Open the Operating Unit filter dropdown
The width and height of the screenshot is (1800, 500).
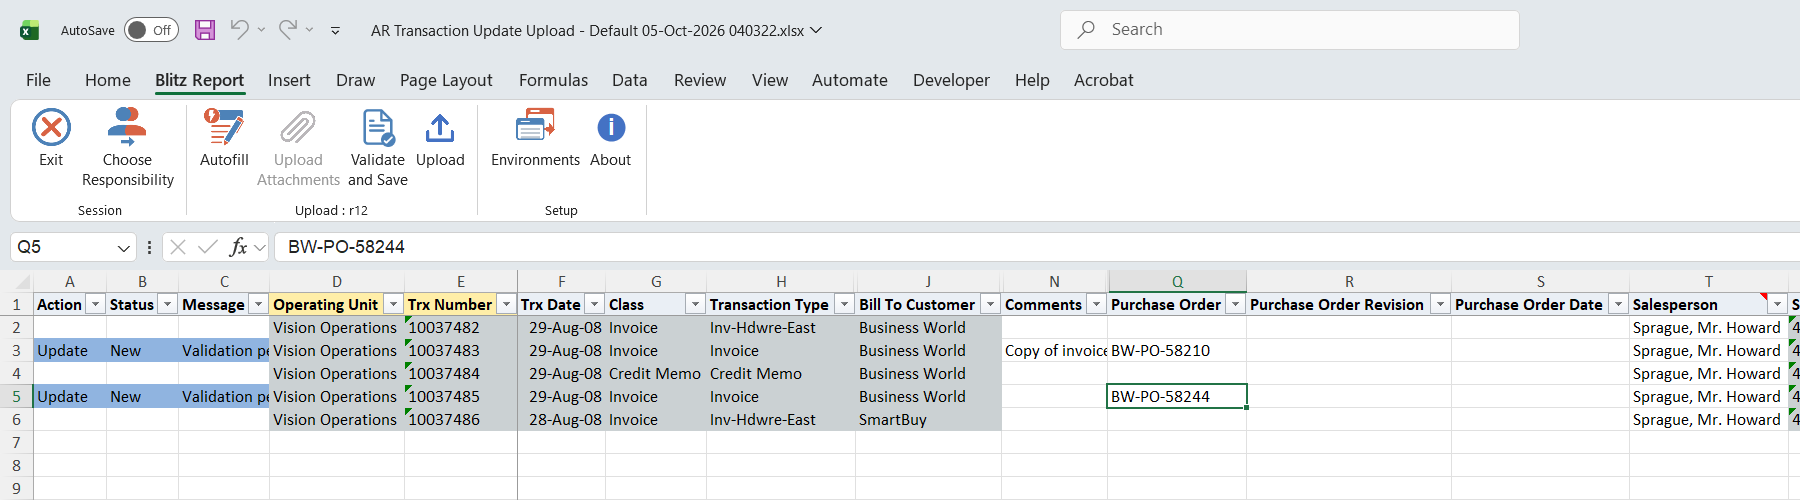tap(393, 304)
